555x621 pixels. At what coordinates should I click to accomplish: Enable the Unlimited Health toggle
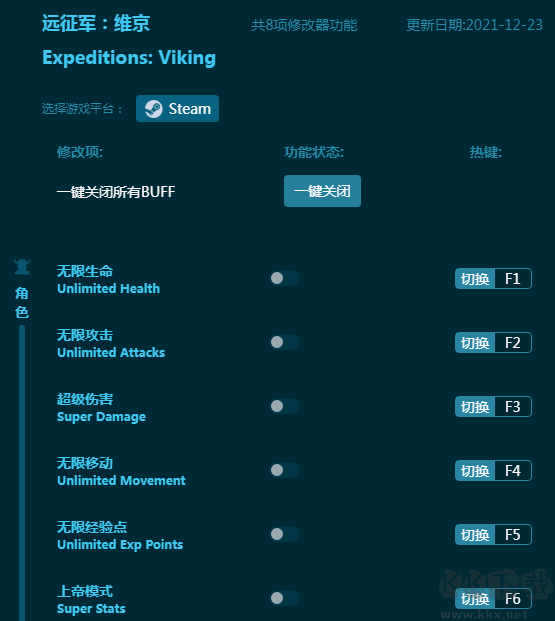click(284, 278)
